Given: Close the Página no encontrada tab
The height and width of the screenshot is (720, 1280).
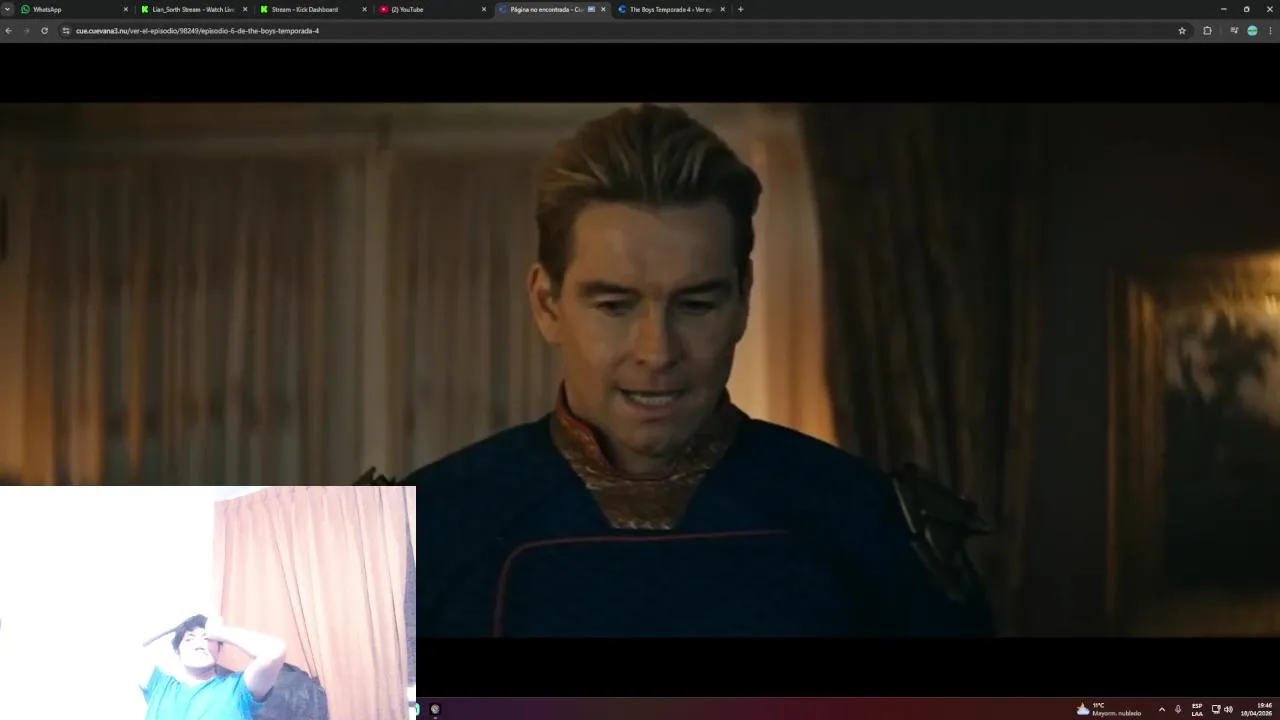Looking at the screenshot, I should [603, 9].
